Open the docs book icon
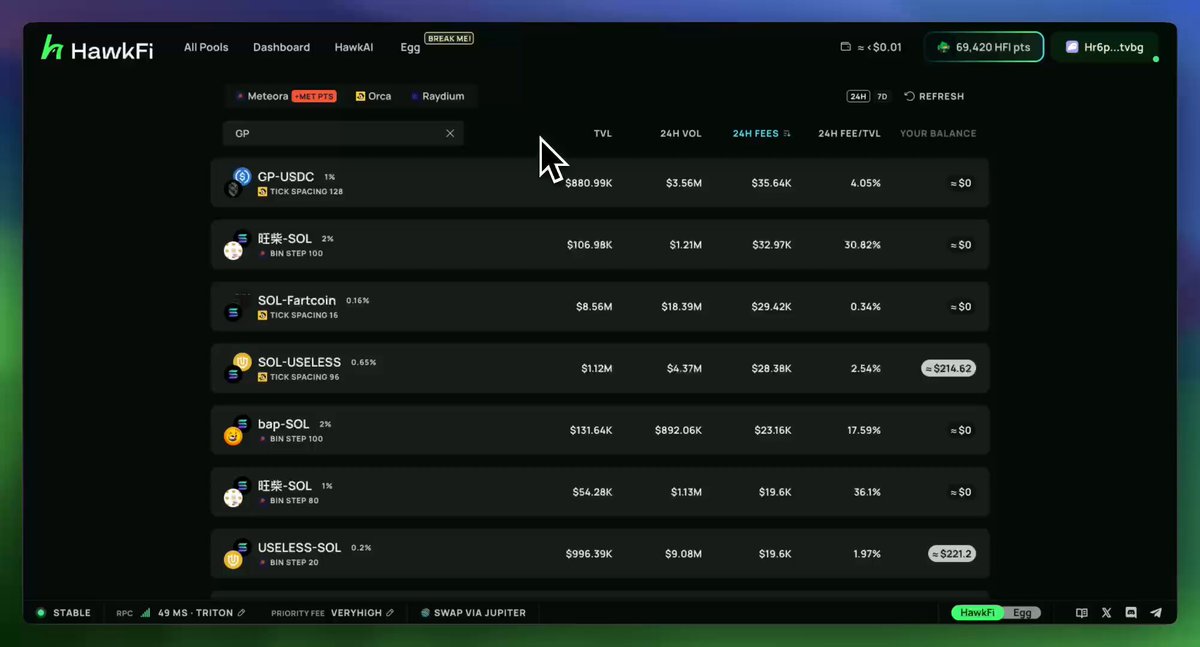 (x=1082, y=613)
